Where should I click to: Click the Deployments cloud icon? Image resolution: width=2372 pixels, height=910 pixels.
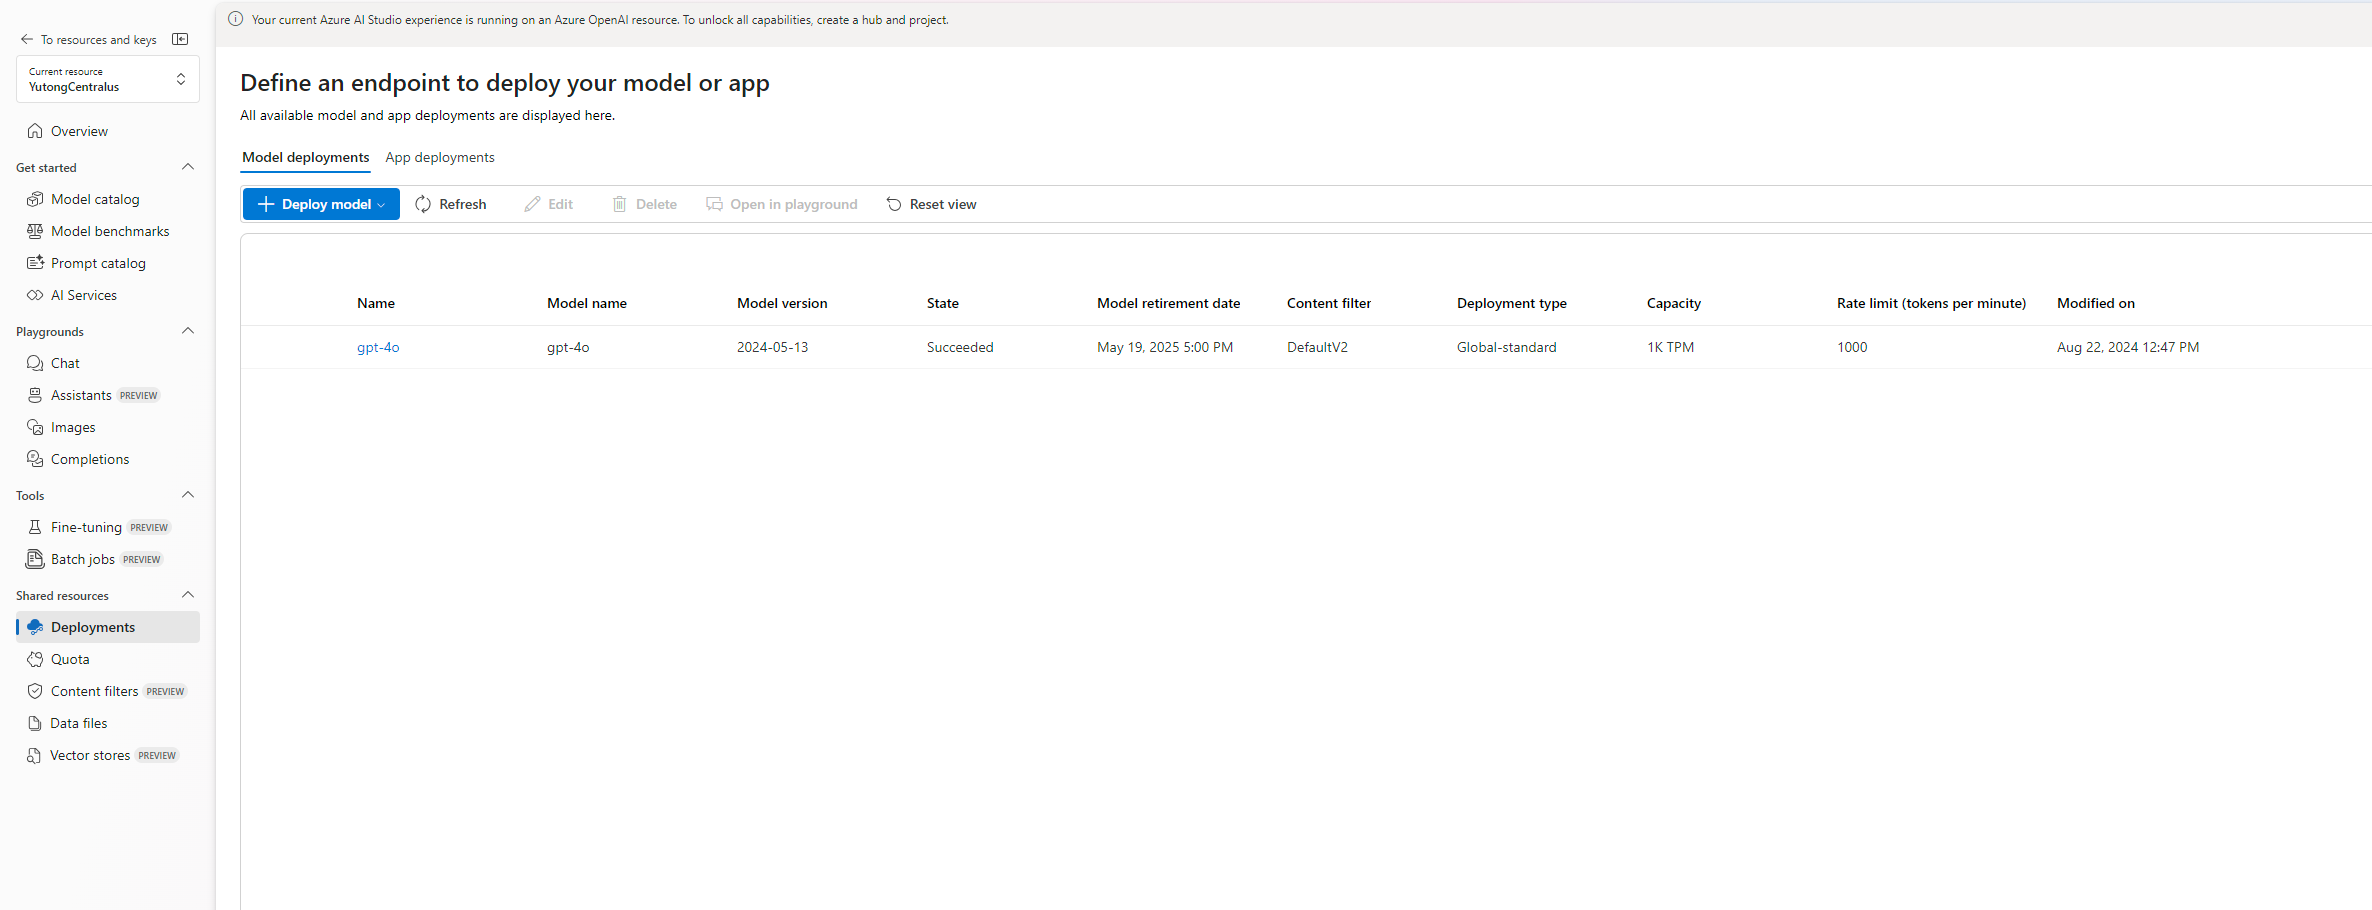tap(35, 627)
